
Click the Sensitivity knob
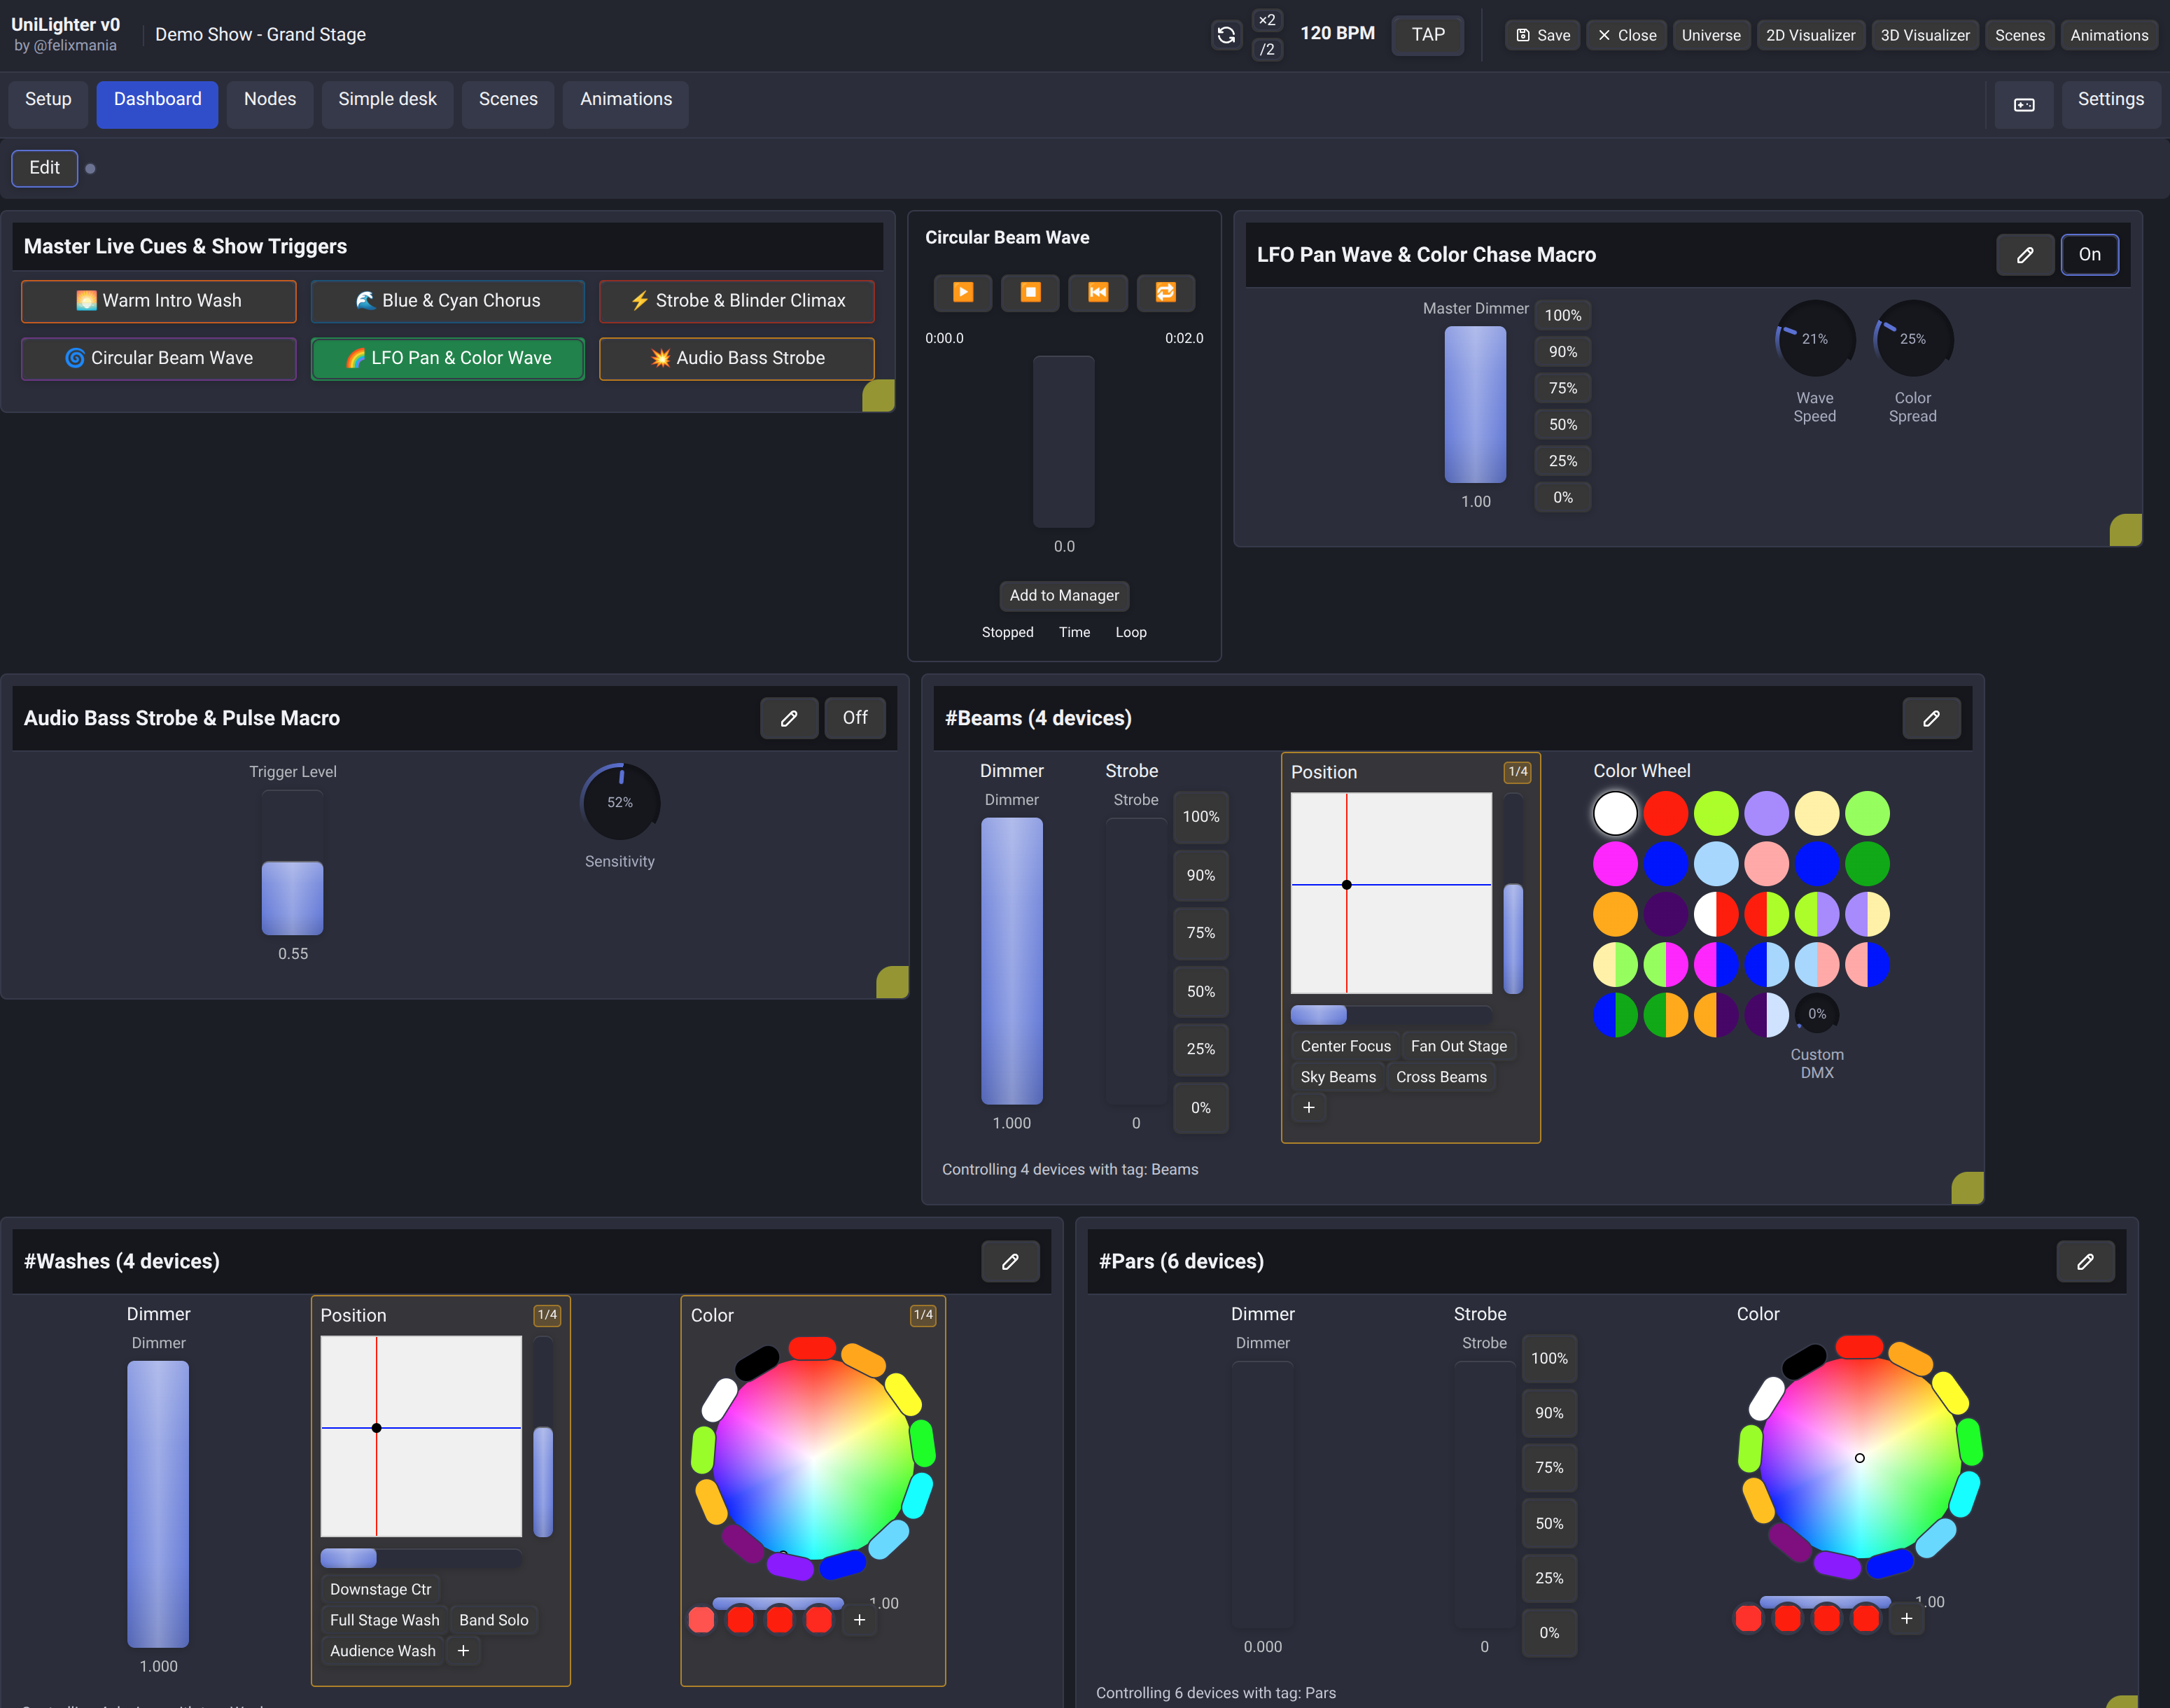pyautogui.click(x=620, y=802)
